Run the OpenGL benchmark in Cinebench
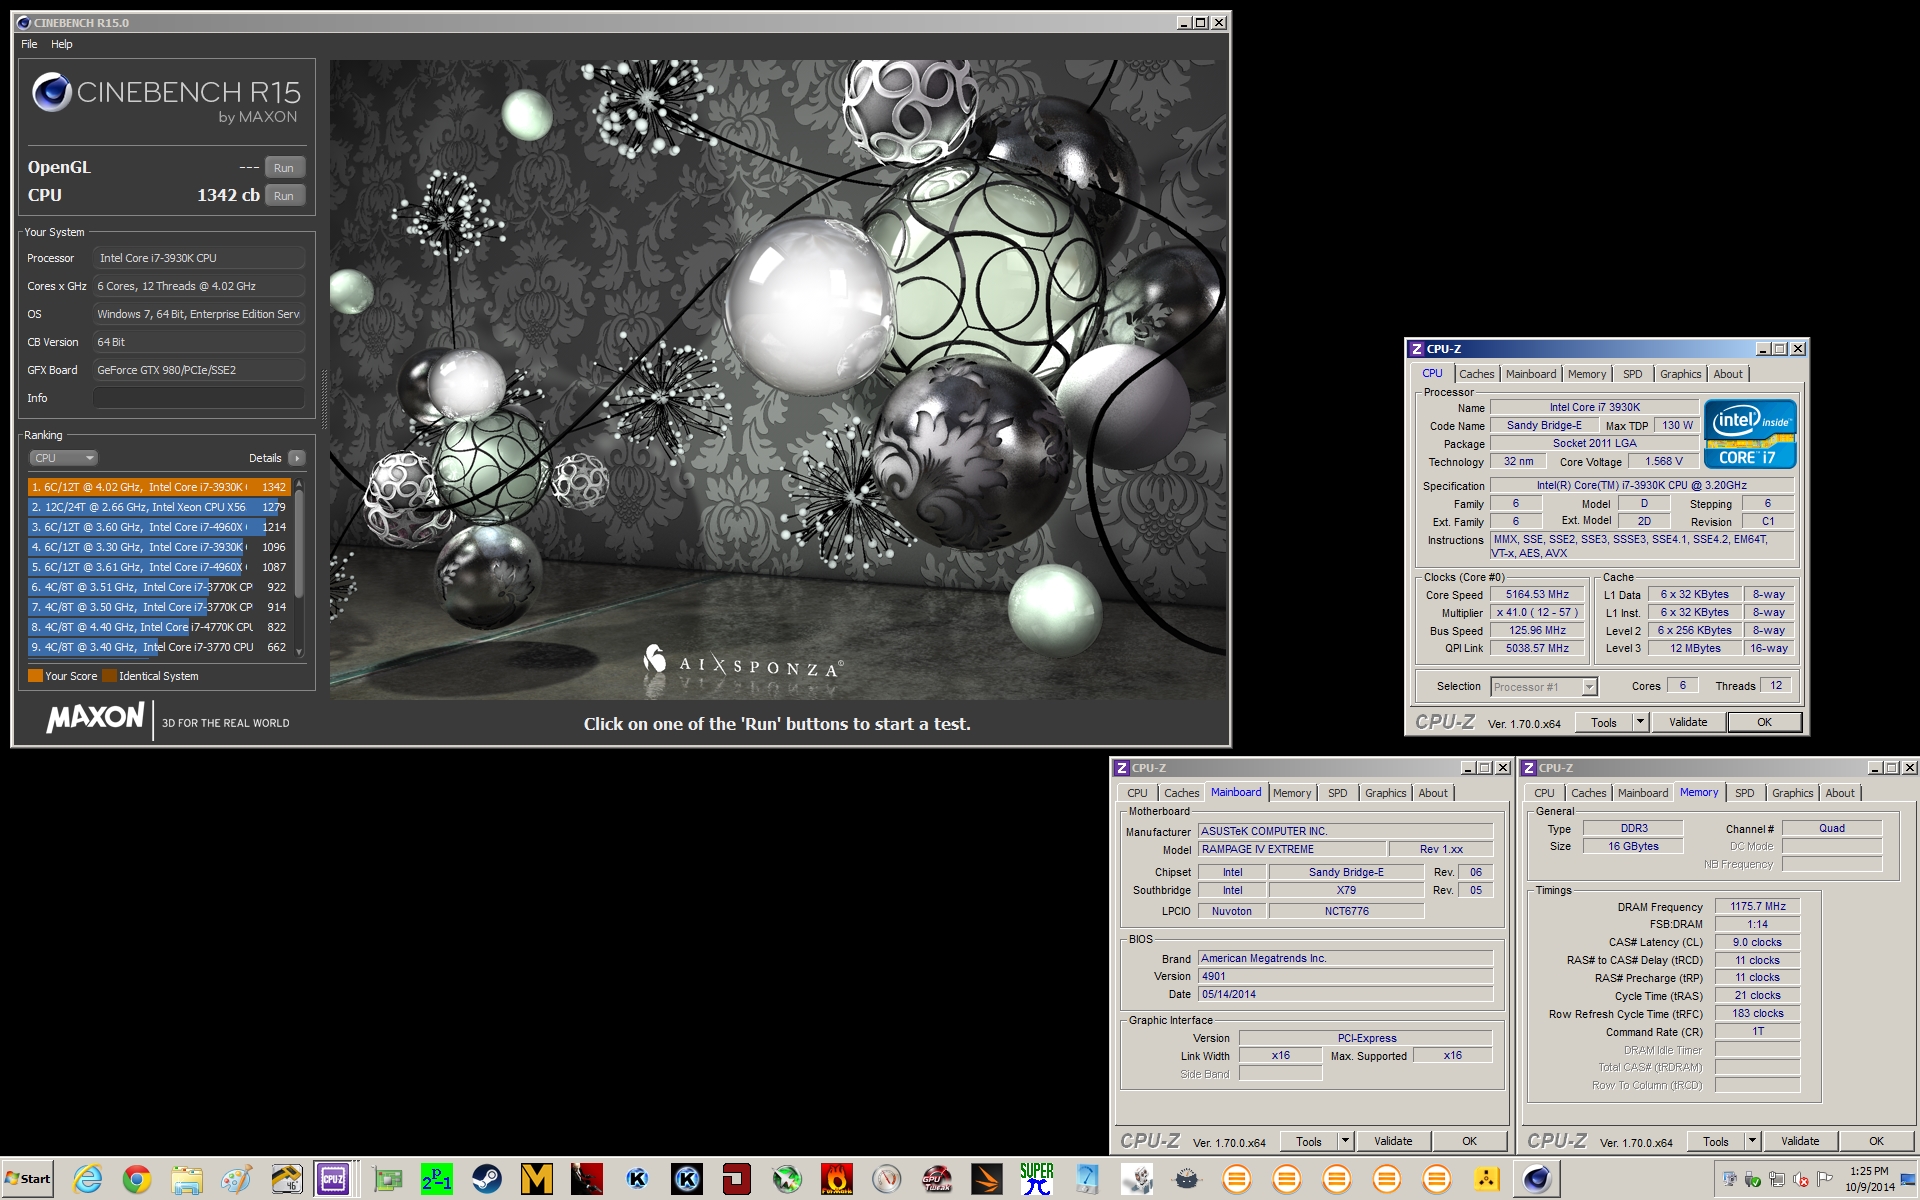Screen dimensions: 1920x1200 click(x=284, y=168)
